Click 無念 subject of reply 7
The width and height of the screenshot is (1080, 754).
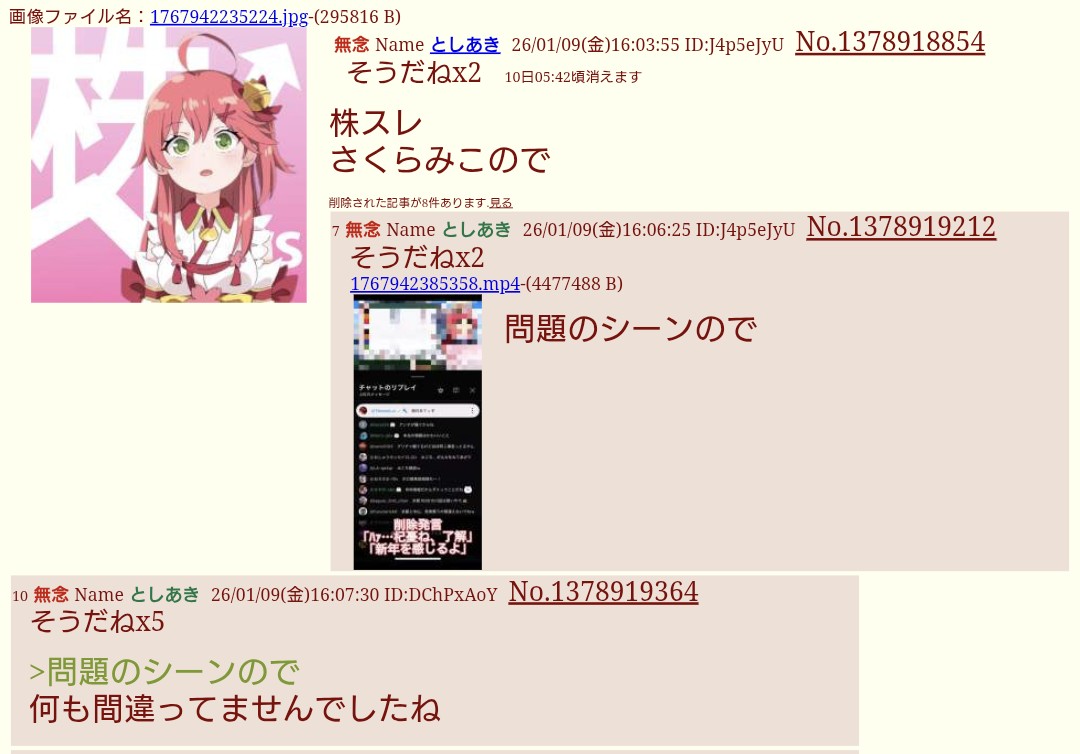[362, 229]
